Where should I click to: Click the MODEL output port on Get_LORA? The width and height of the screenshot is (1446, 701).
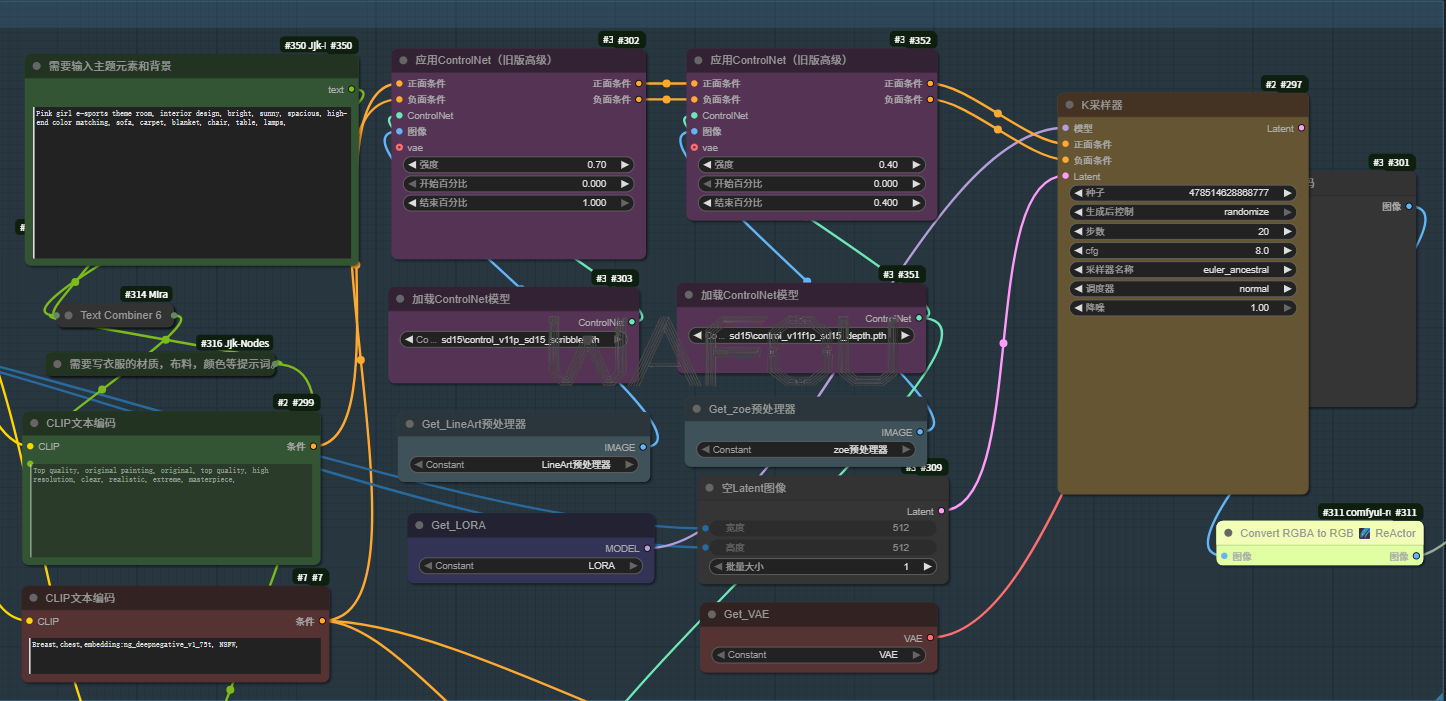(x=647, y=548)
